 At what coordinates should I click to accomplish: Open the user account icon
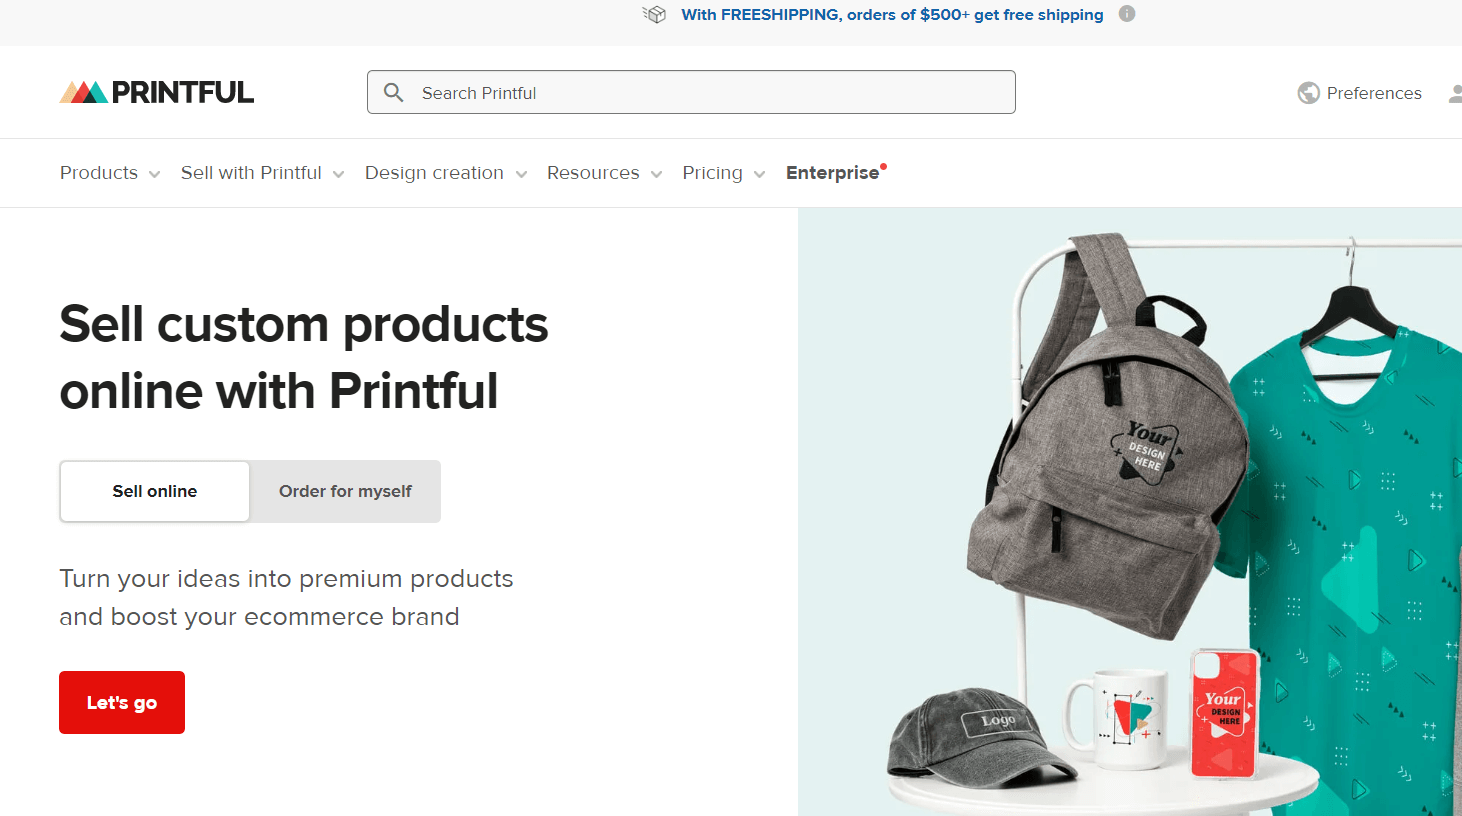(1454, 93)
